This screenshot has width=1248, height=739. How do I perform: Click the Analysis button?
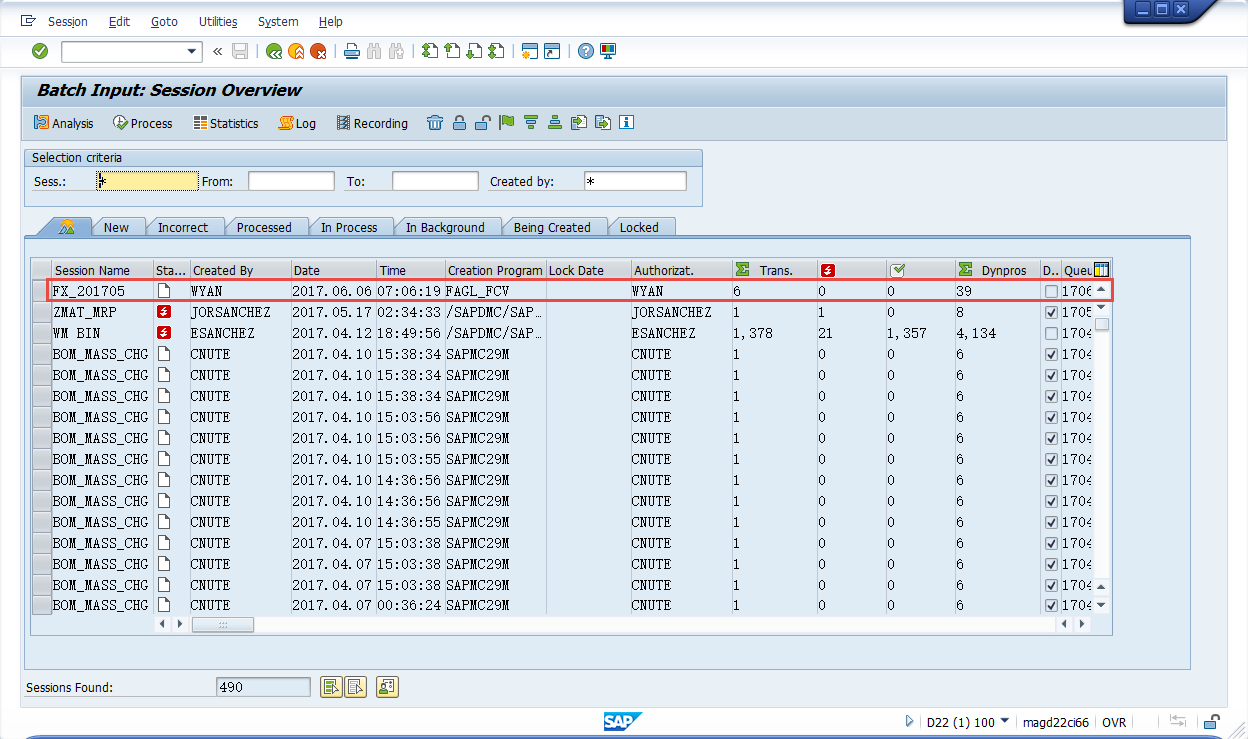pos(63,123)
